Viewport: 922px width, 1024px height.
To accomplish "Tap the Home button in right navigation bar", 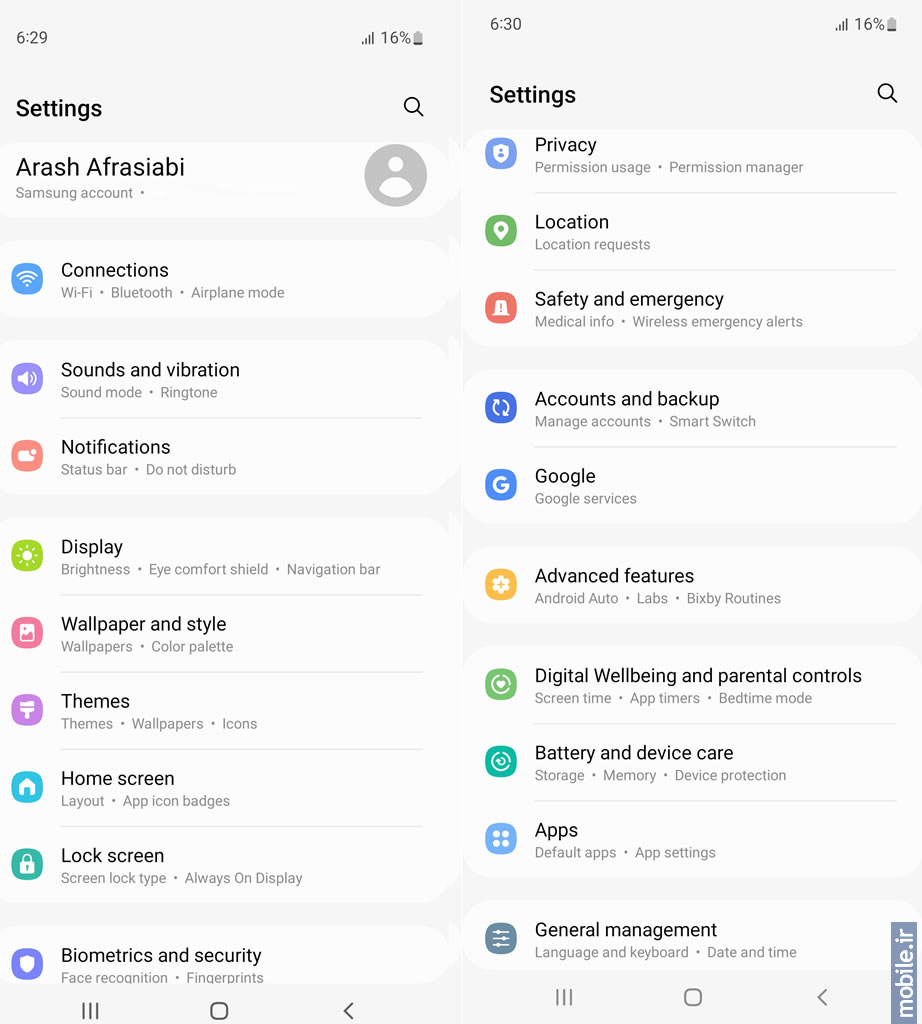I will 693,997.
